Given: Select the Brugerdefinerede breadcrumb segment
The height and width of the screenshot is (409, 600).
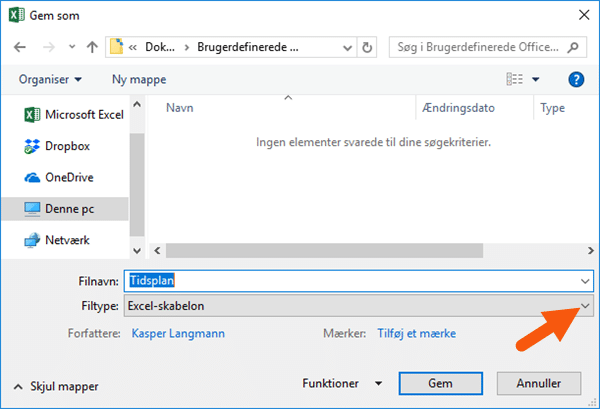Looking at the screenshot, I should [x=248, y=47].
